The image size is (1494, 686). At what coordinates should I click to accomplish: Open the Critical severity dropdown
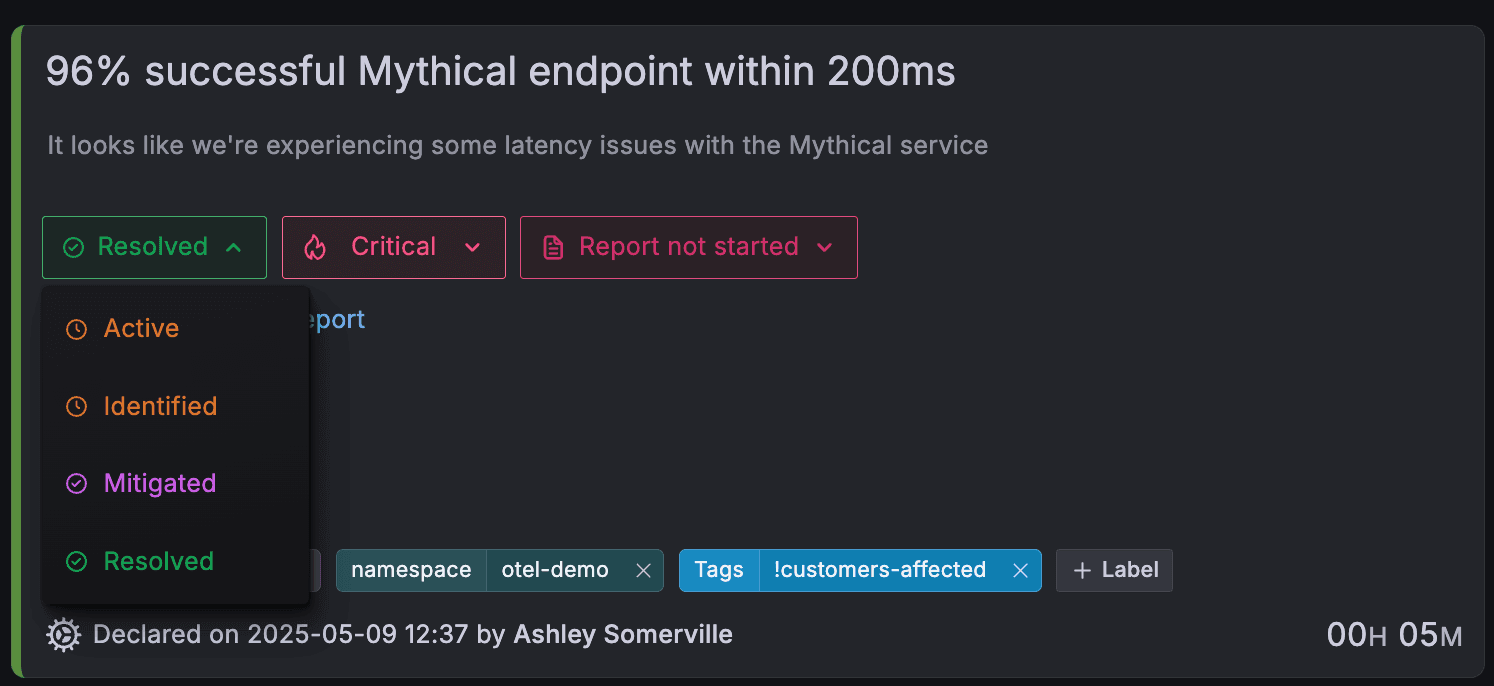tap(393, 247)
